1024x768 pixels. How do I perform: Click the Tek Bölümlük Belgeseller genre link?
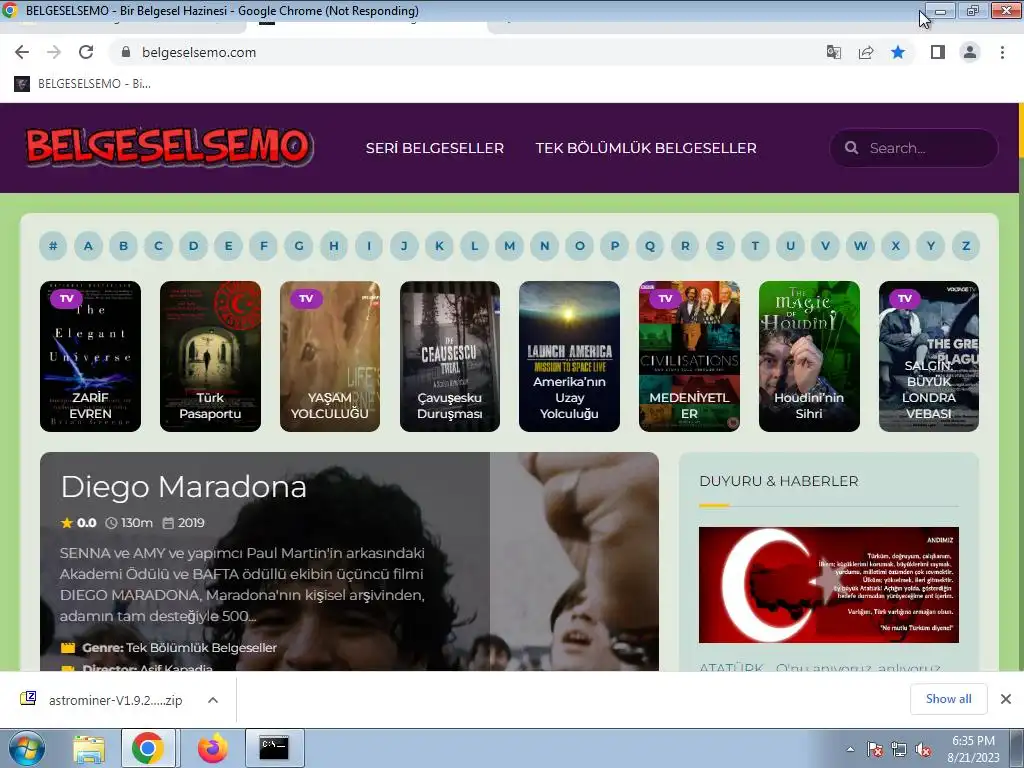201,648
